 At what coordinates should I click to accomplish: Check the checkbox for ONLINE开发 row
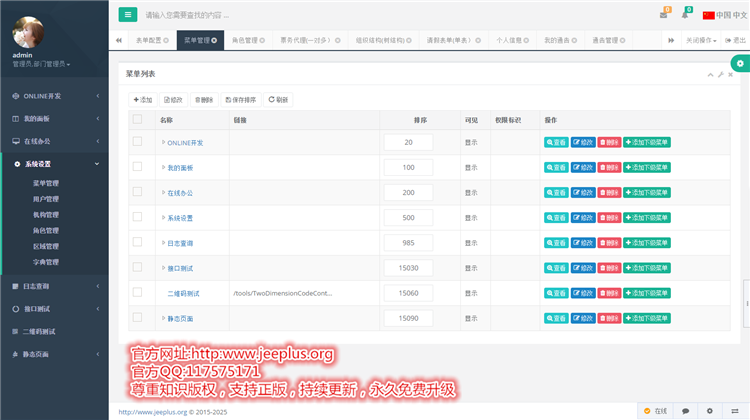(138, 142)
